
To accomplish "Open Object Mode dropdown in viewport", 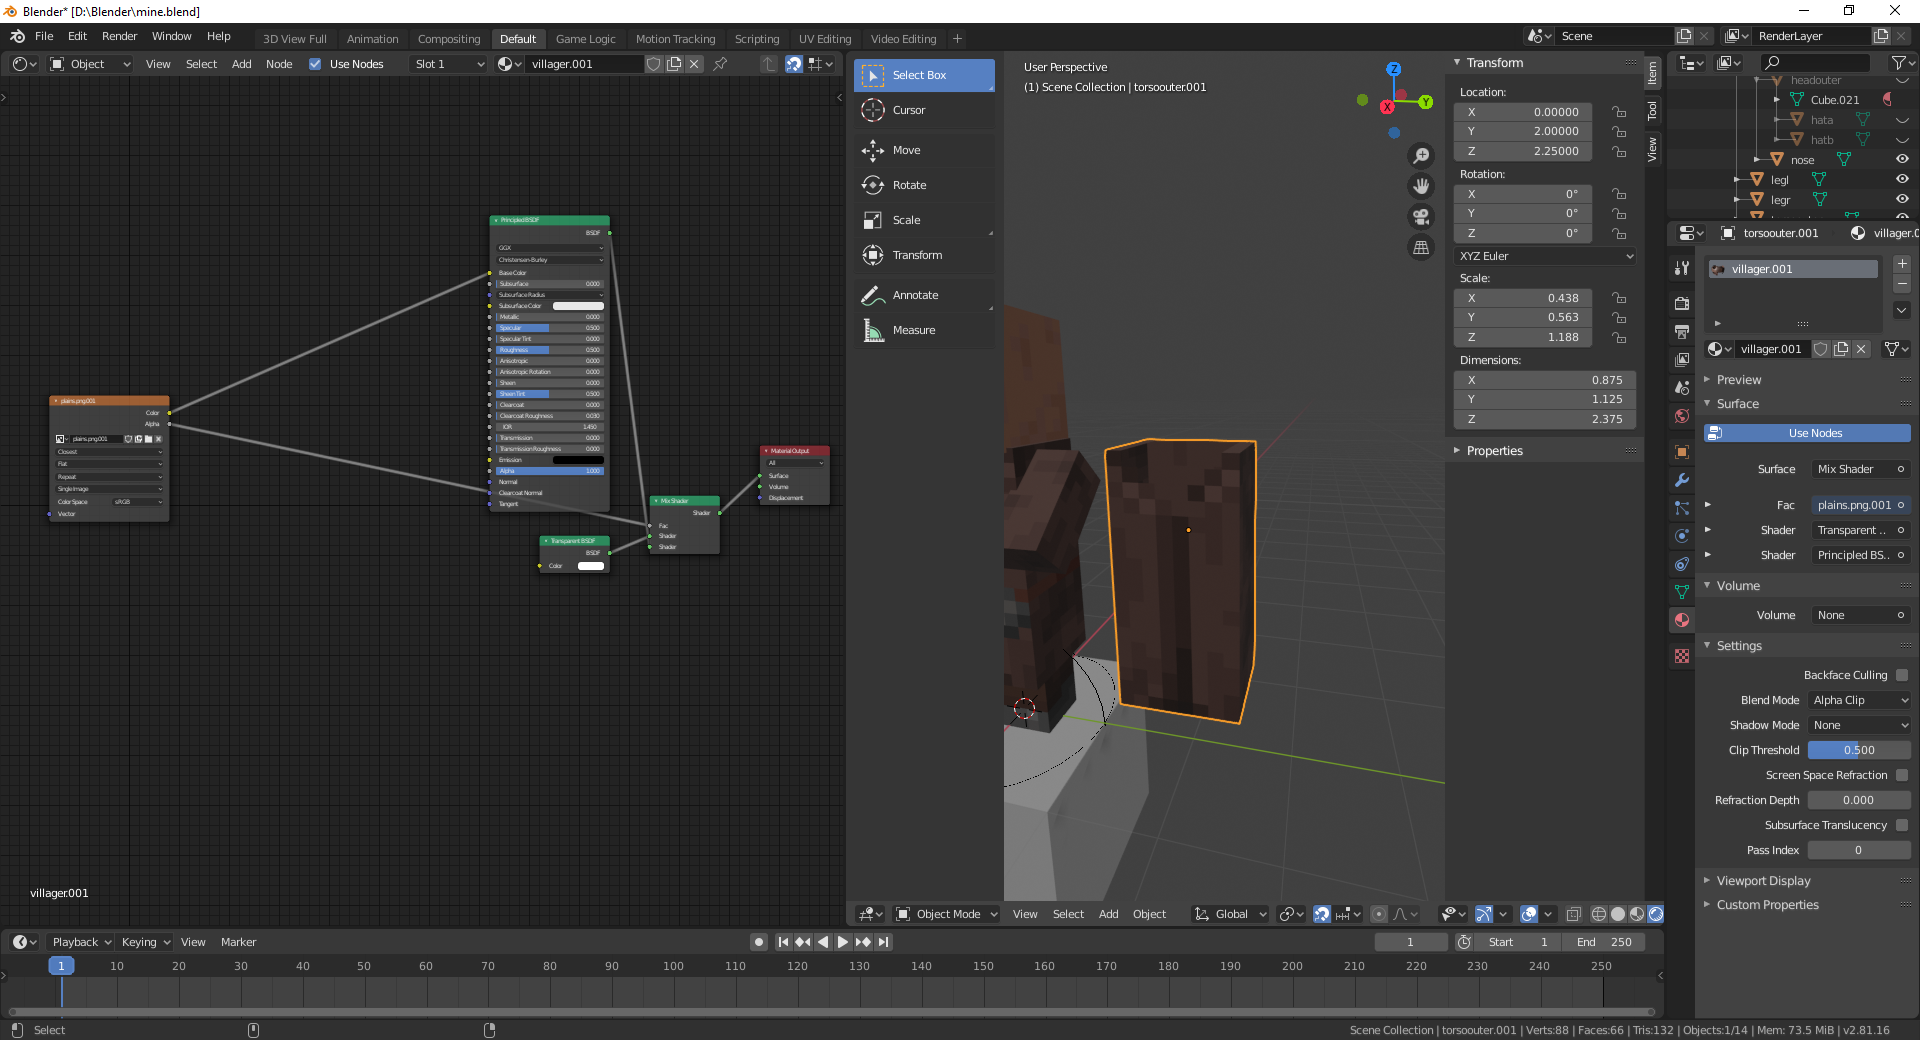I will click(946, 914).
